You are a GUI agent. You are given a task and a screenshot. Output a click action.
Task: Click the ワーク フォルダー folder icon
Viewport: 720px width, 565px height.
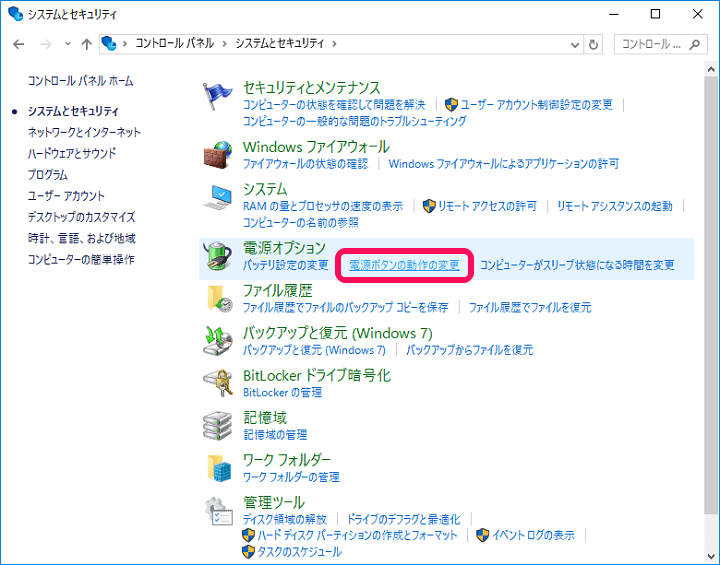219,468
